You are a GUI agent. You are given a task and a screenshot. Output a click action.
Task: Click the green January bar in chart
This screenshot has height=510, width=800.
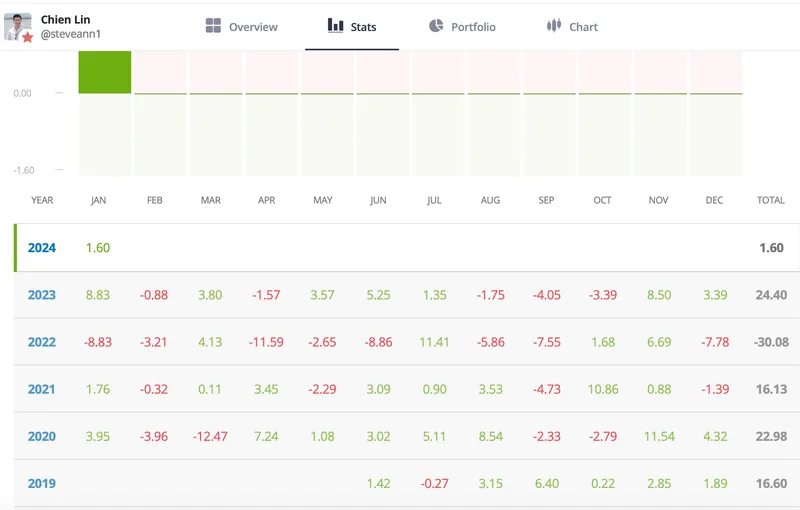click(105, 72)
